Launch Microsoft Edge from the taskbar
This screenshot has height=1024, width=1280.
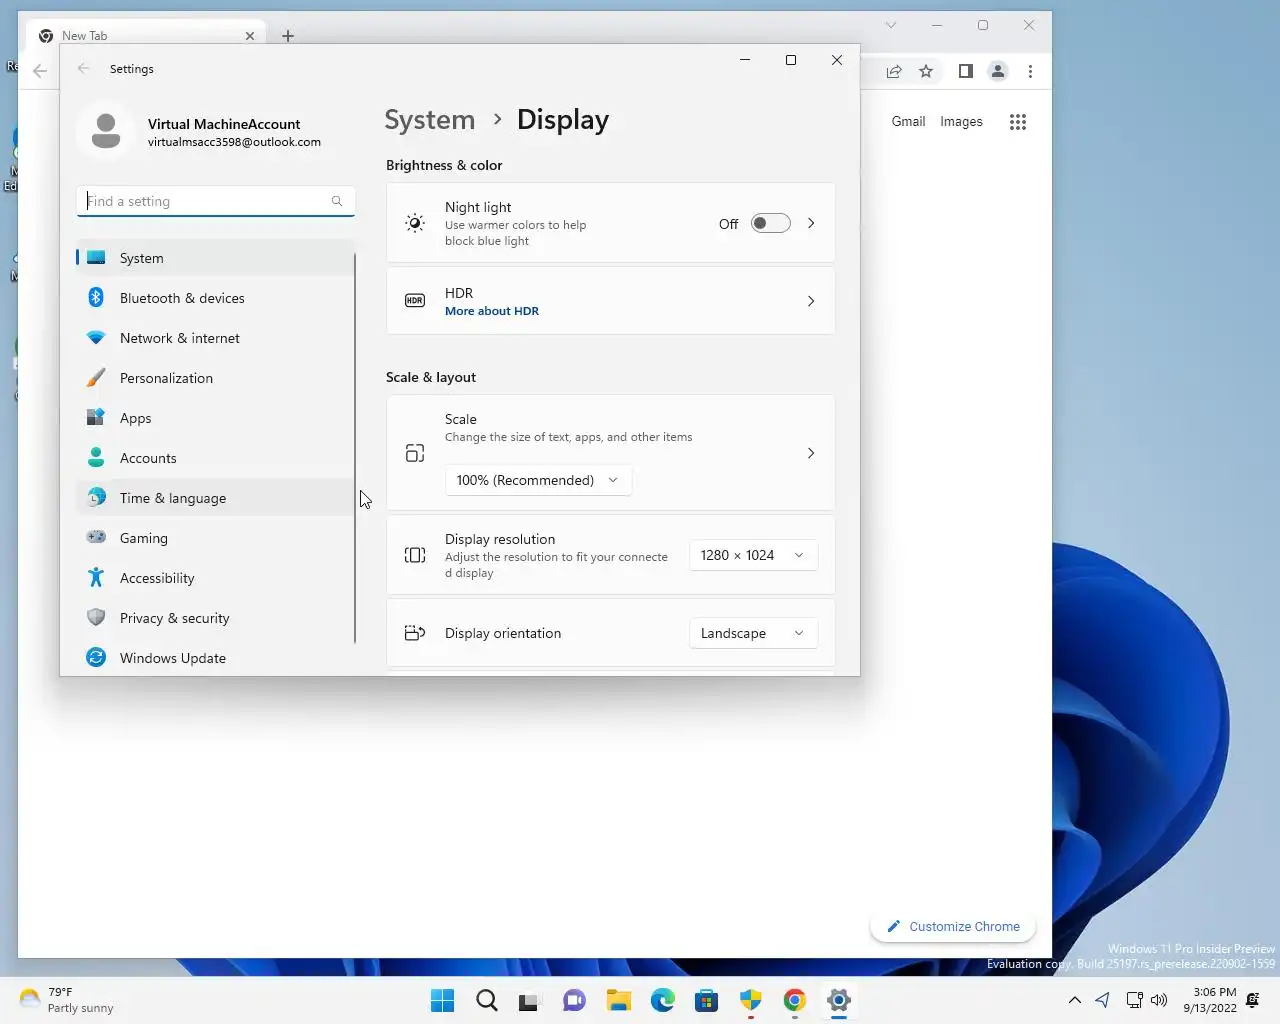tap(662, 1000)
